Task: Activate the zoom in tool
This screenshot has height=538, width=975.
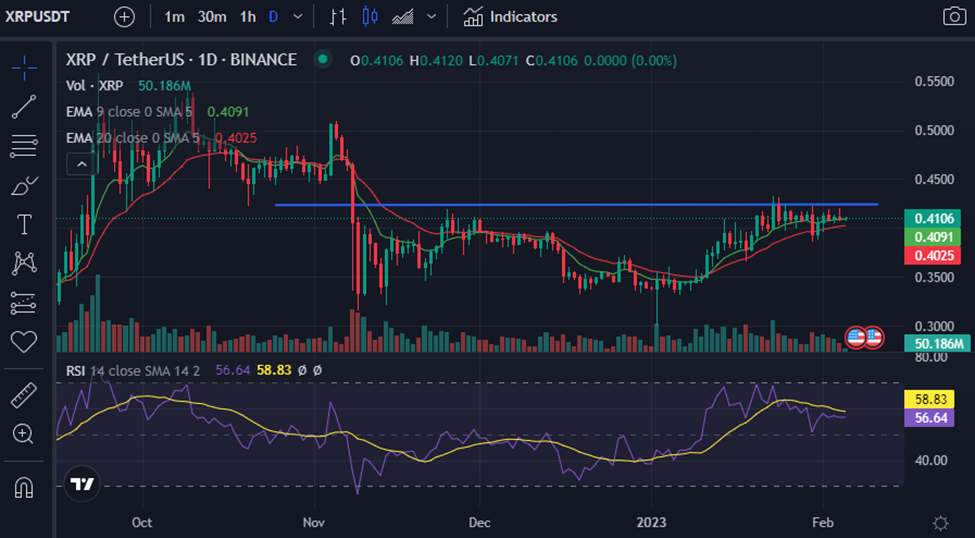Action: [x=24, y=434]
